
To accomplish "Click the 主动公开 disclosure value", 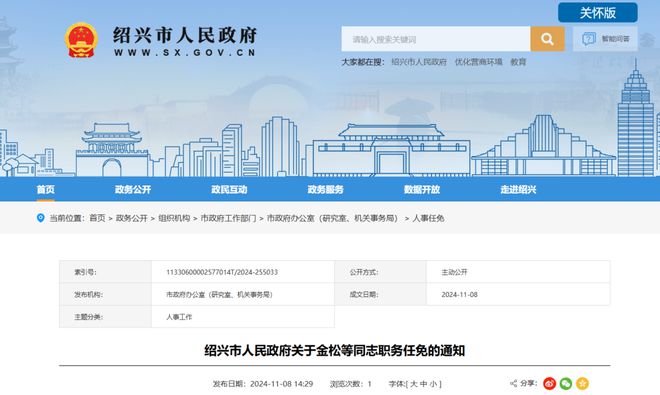I will tap(454, 272).
